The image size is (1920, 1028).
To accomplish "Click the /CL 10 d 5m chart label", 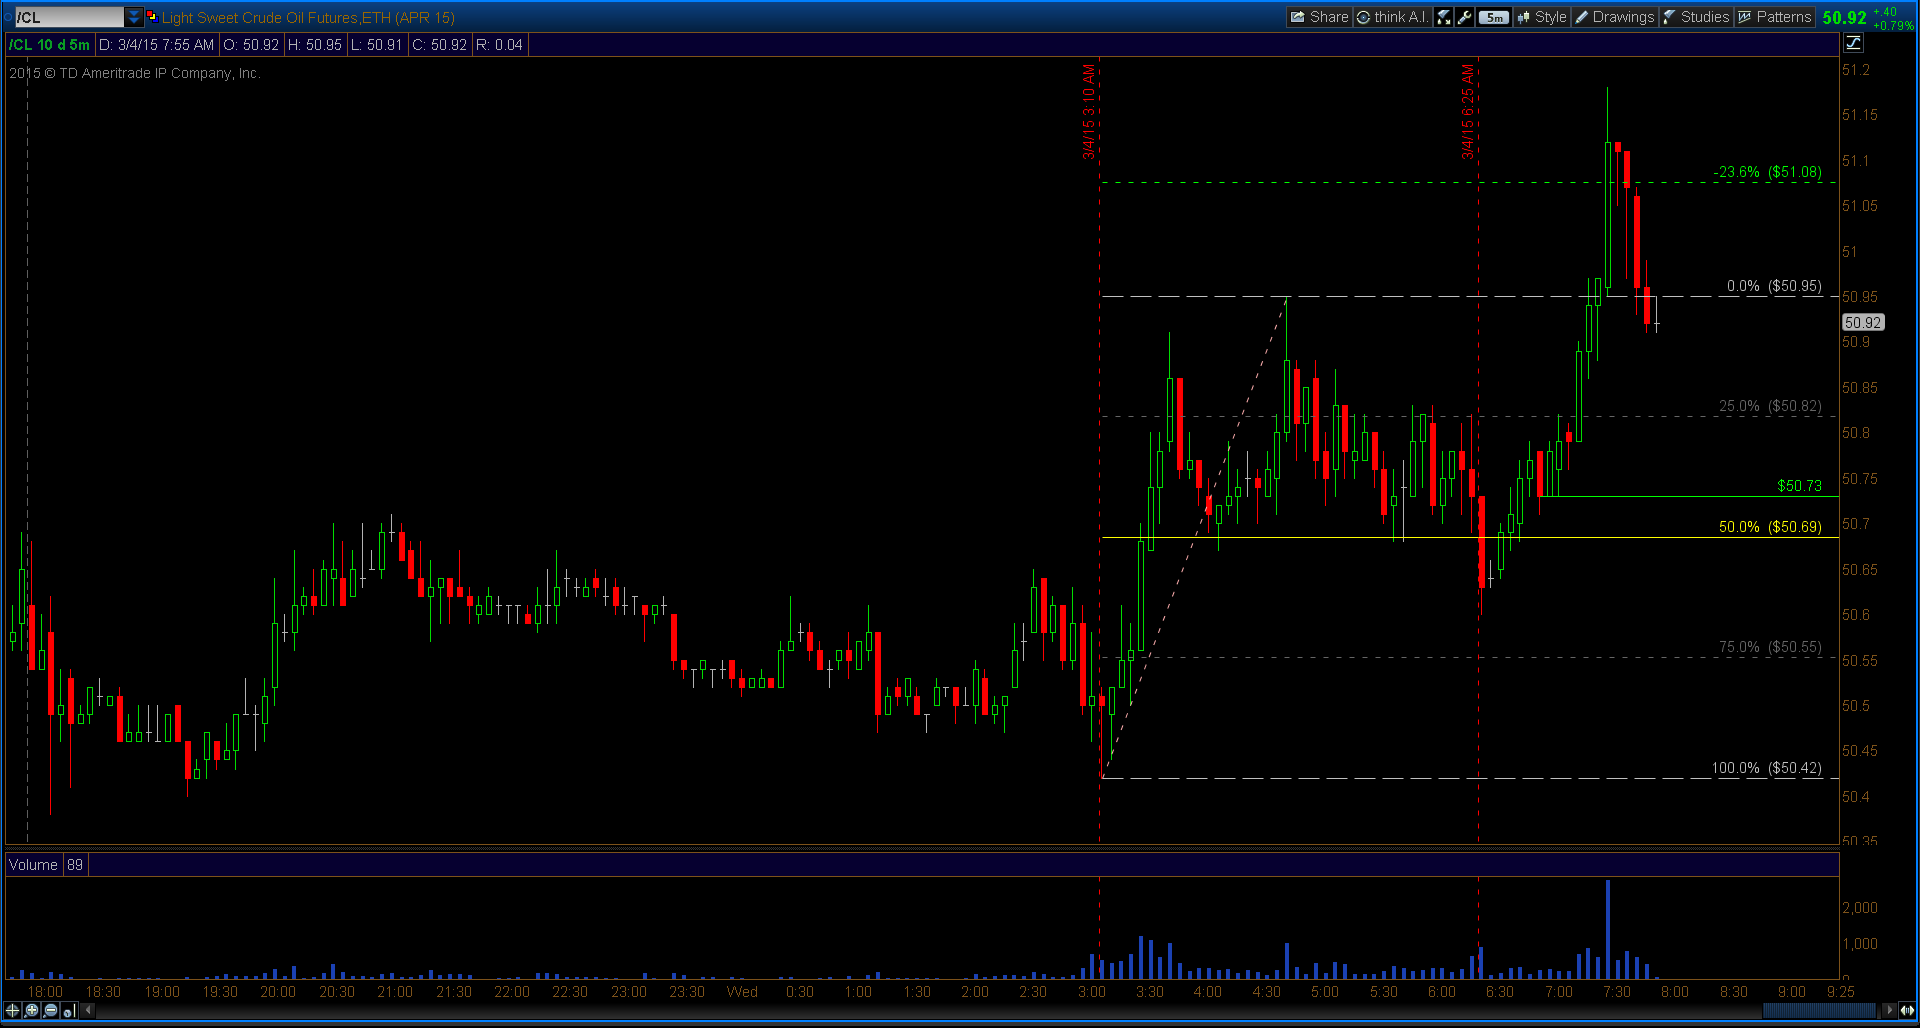I will 49,45.
